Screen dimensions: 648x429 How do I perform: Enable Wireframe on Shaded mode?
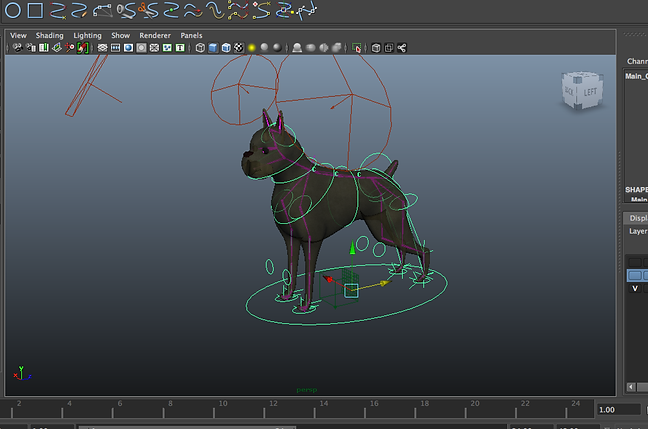pyautogui.click(x=226, y=48)
